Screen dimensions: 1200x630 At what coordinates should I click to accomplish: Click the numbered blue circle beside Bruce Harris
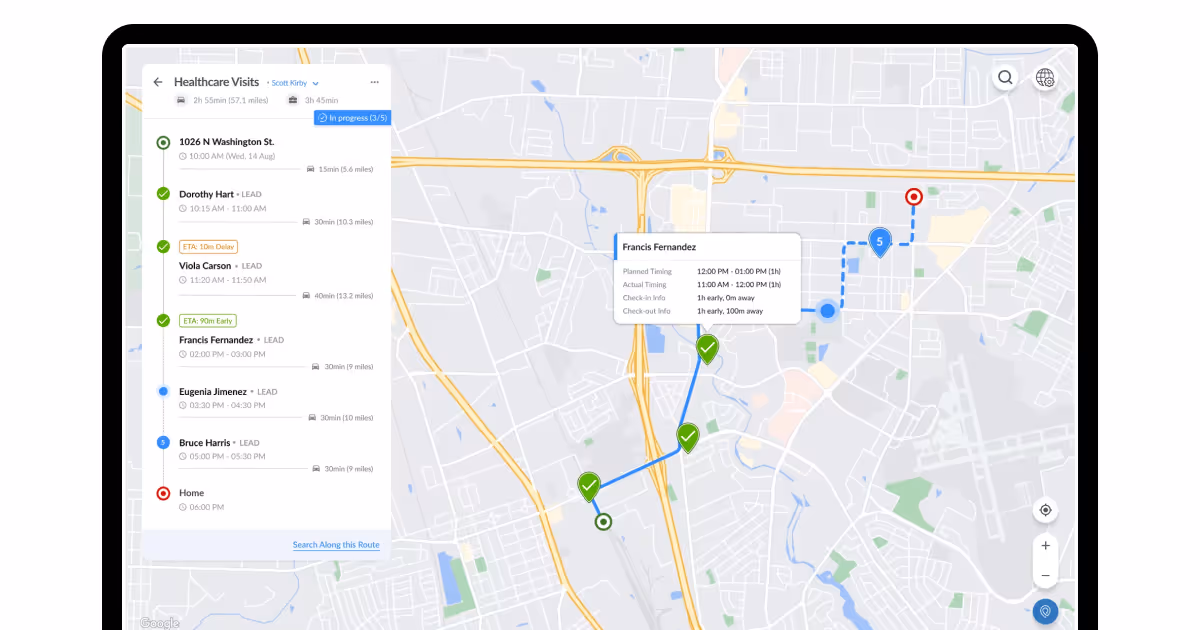pos(163,442)
